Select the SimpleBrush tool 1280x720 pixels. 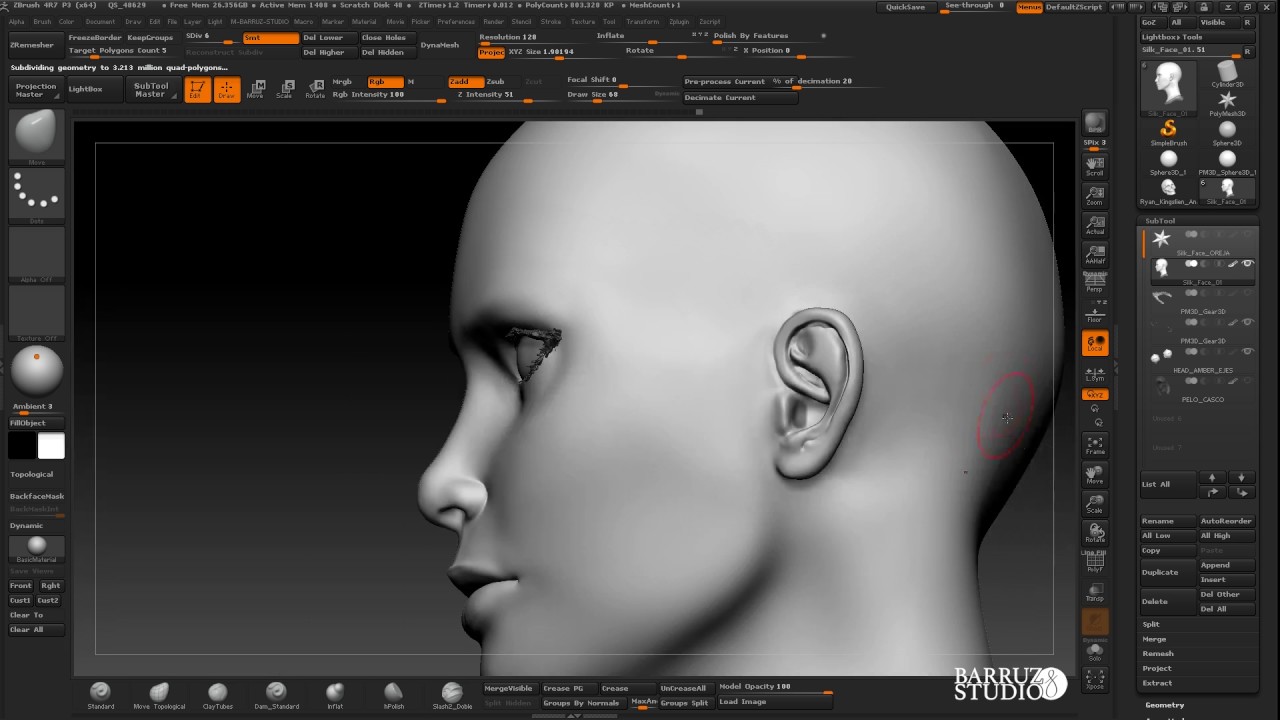1168,132
